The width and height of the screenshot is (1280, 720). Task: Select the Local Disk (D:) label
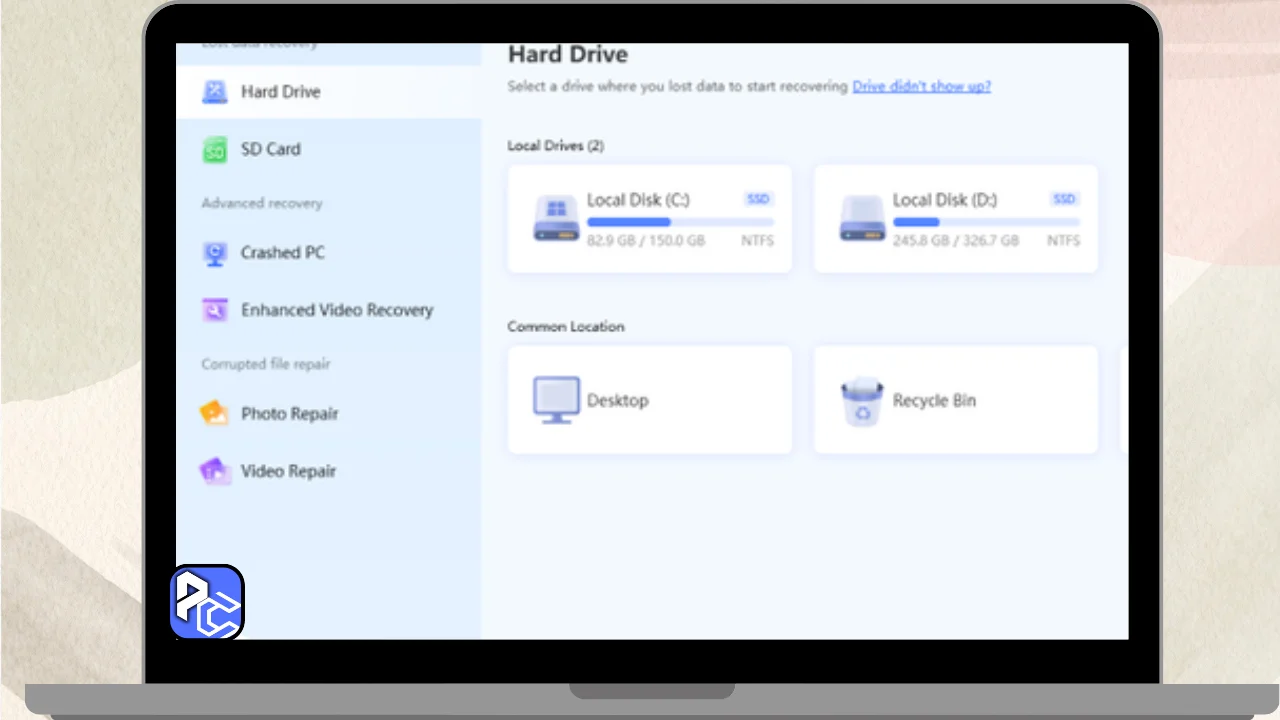coord(945,200)
